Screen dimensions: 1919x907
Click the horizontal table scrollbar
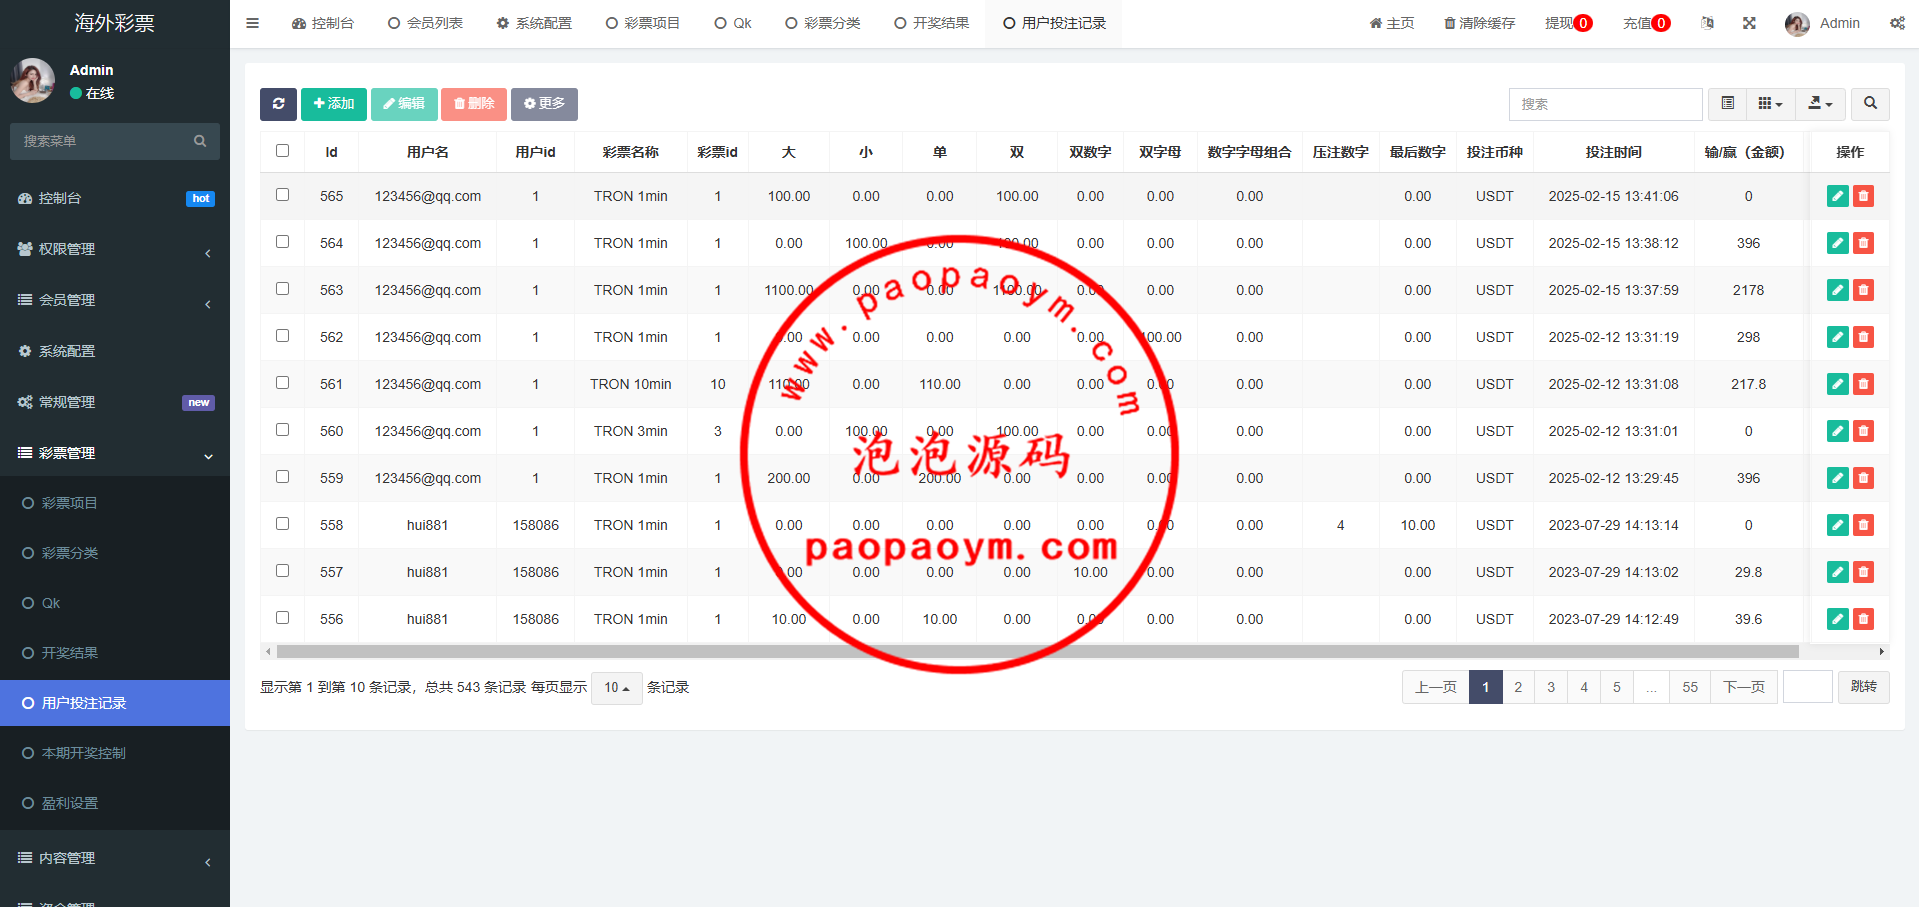(x=1037, y=652)
